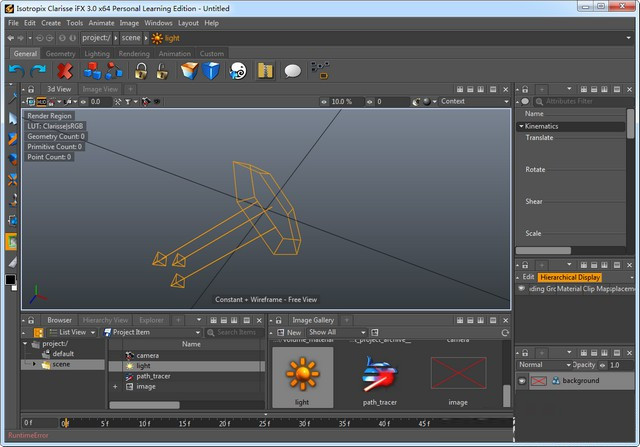Toggle the lock icon on the 3d View panel
This screenshot has height=447, width=640.
[31, 89]
